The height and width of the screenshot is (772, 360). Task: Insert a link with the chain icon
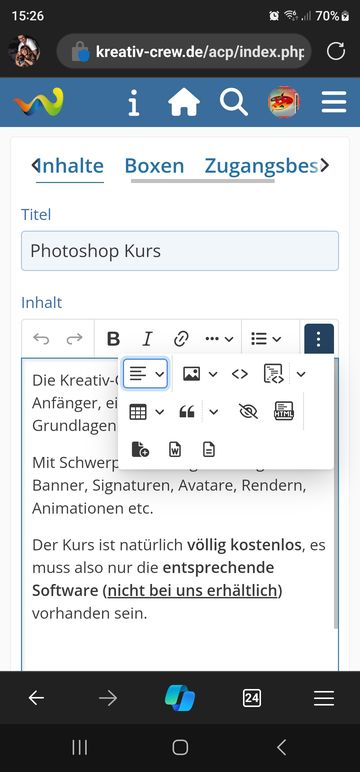181,339
